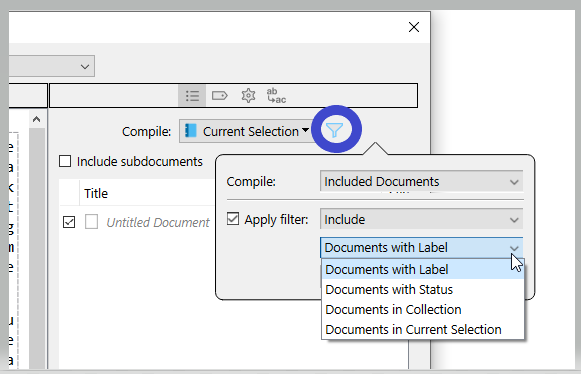Click the document icon beside Untitled Document
581x374 pixels.
click(x=91, y=222)
